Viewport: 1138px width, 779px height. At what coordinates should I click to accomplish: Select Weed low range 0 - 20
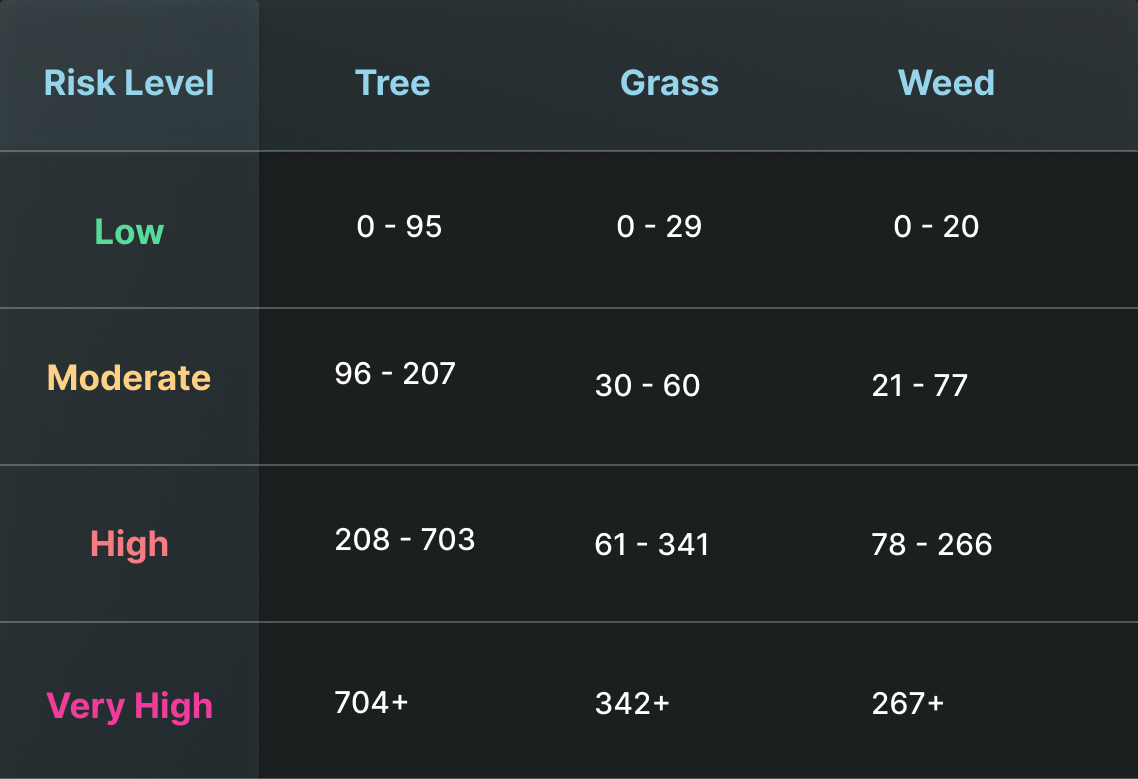pyautogui.click(x=936, y=227)
